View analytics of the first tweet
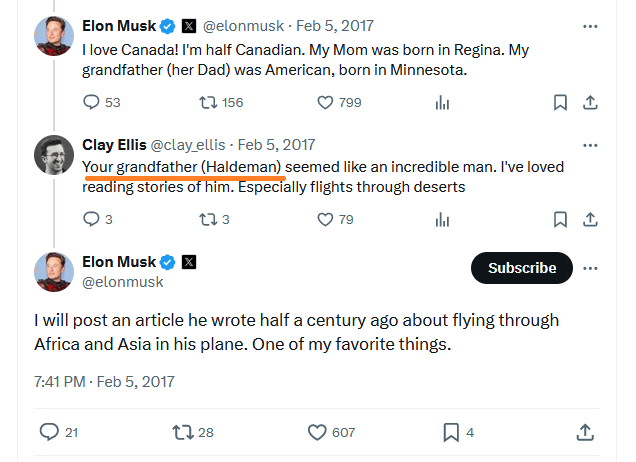Image resolution: width=636 pixels, height=462 pixels. pos(441,102)
